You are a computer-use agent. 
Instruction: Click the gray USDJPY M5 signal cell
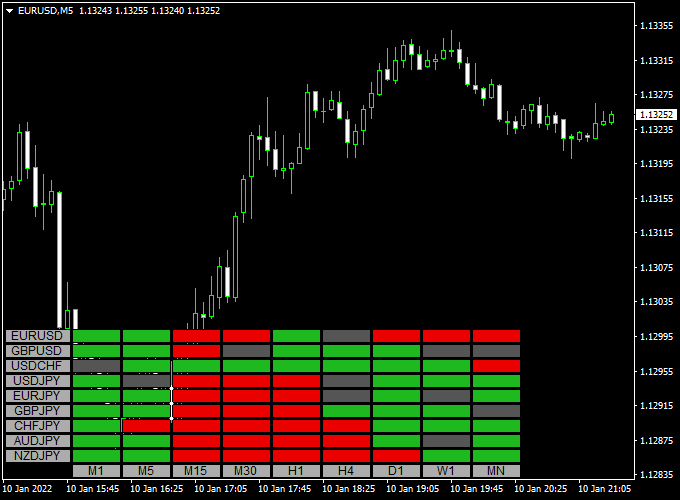[x=147, y=381]
